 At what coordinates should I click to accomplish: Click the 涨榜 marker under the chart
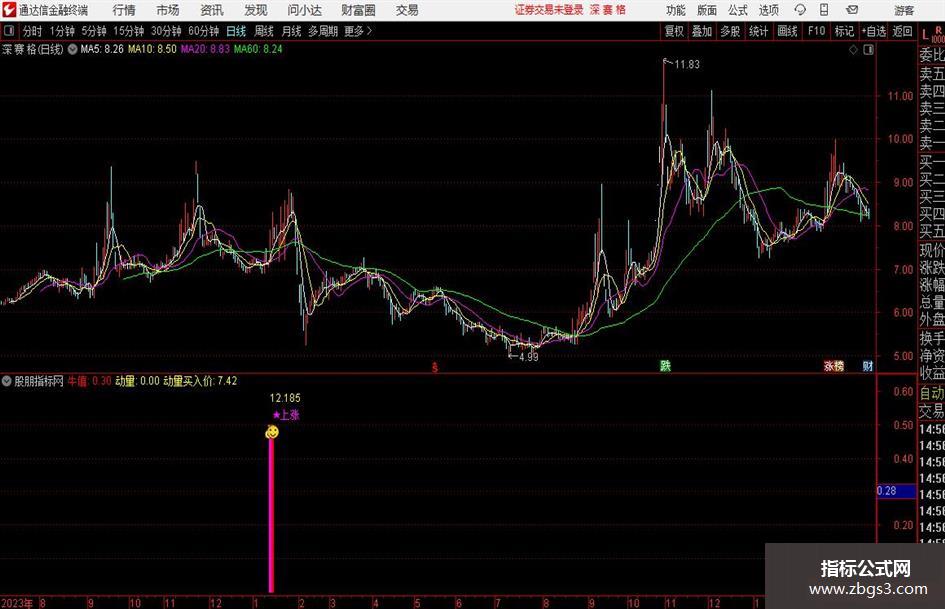pyautogui.click(x=834, y=366)
